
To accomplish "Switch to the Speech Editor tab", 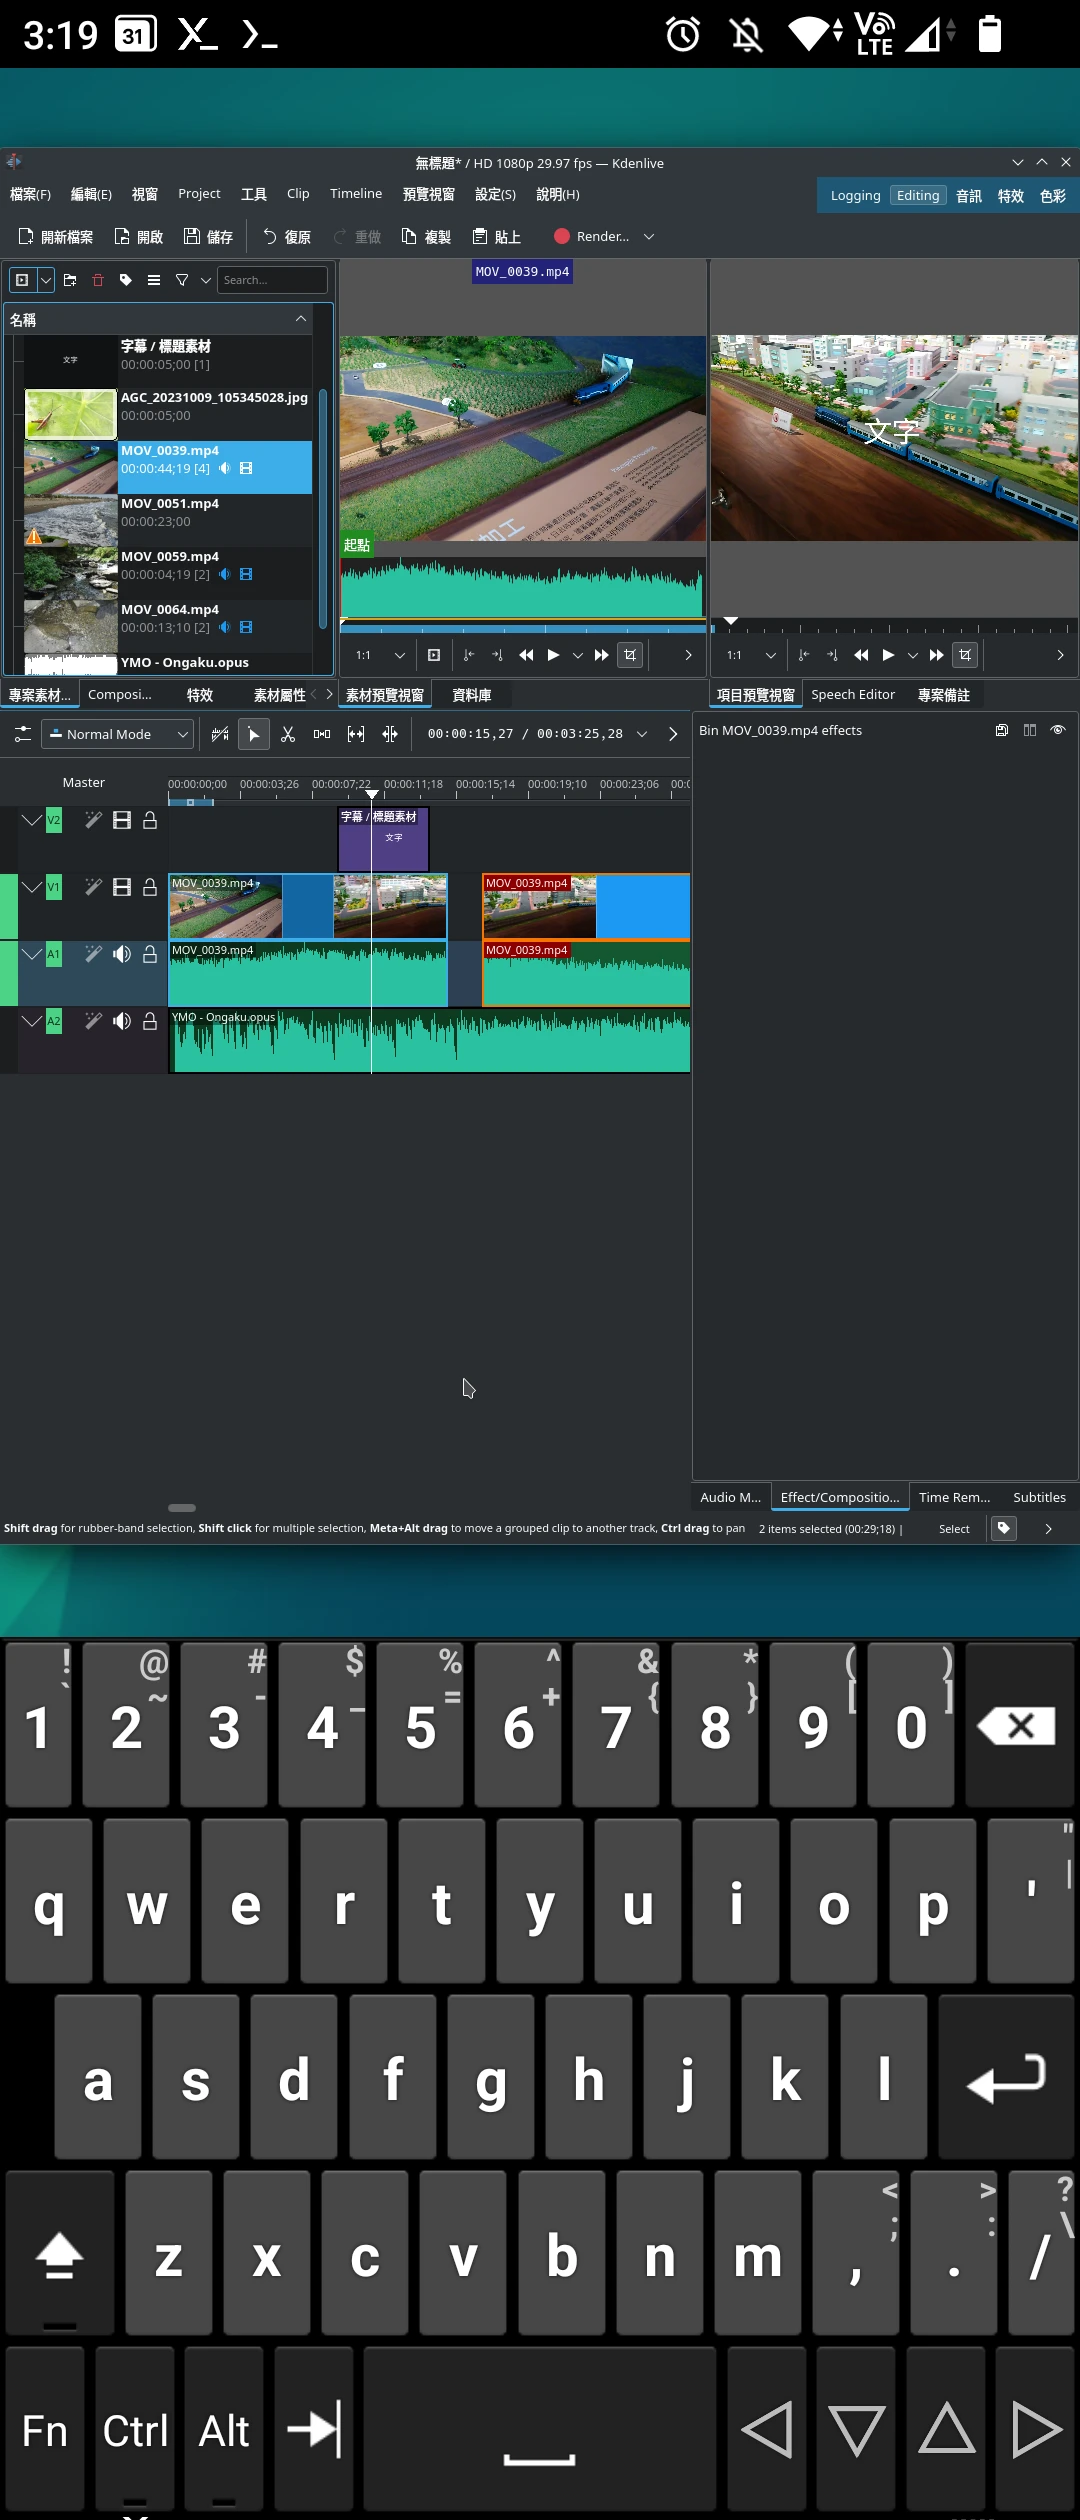I will pos(852,695).
